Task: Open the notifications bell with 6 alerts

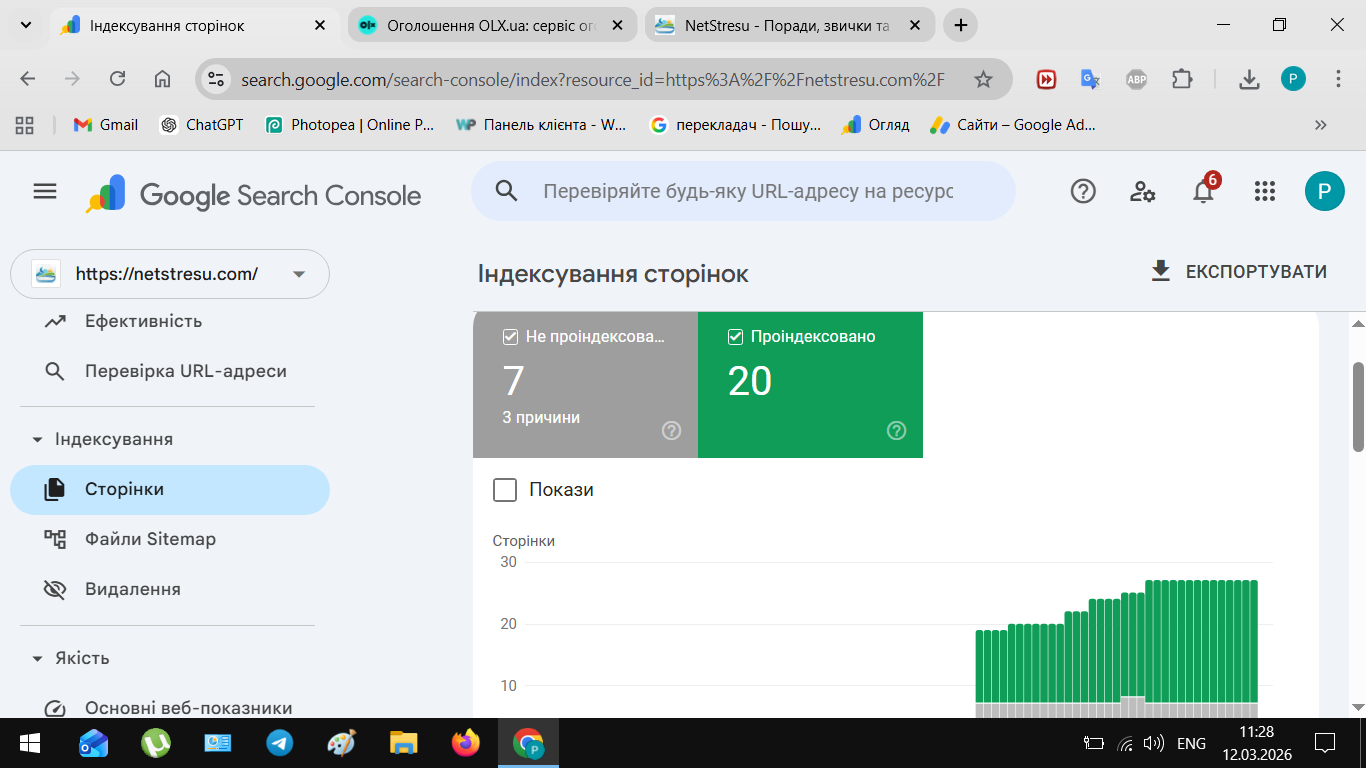Action: (x=1204, y=192)
